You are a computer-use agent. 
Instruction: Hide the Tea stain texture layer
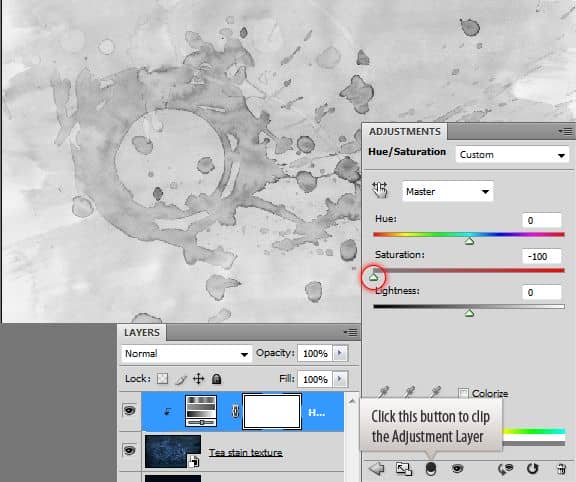[x=129, y=450]
